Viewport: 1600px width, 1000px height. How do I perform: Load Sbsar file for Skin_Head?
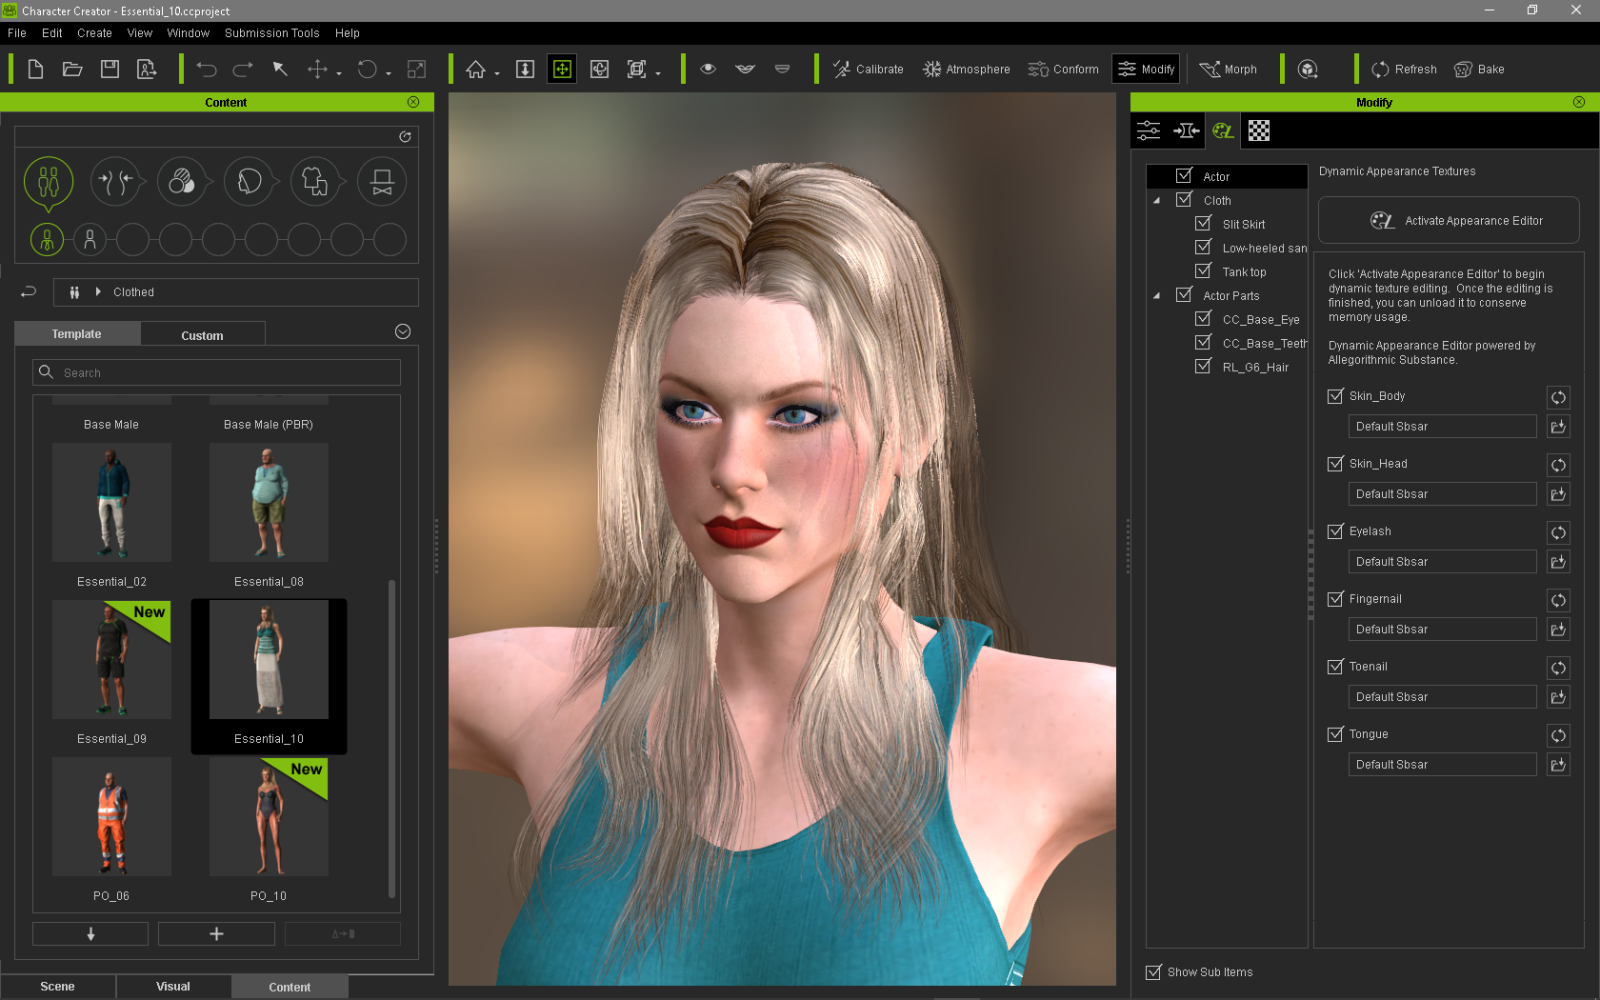(x=1558, y=494)
